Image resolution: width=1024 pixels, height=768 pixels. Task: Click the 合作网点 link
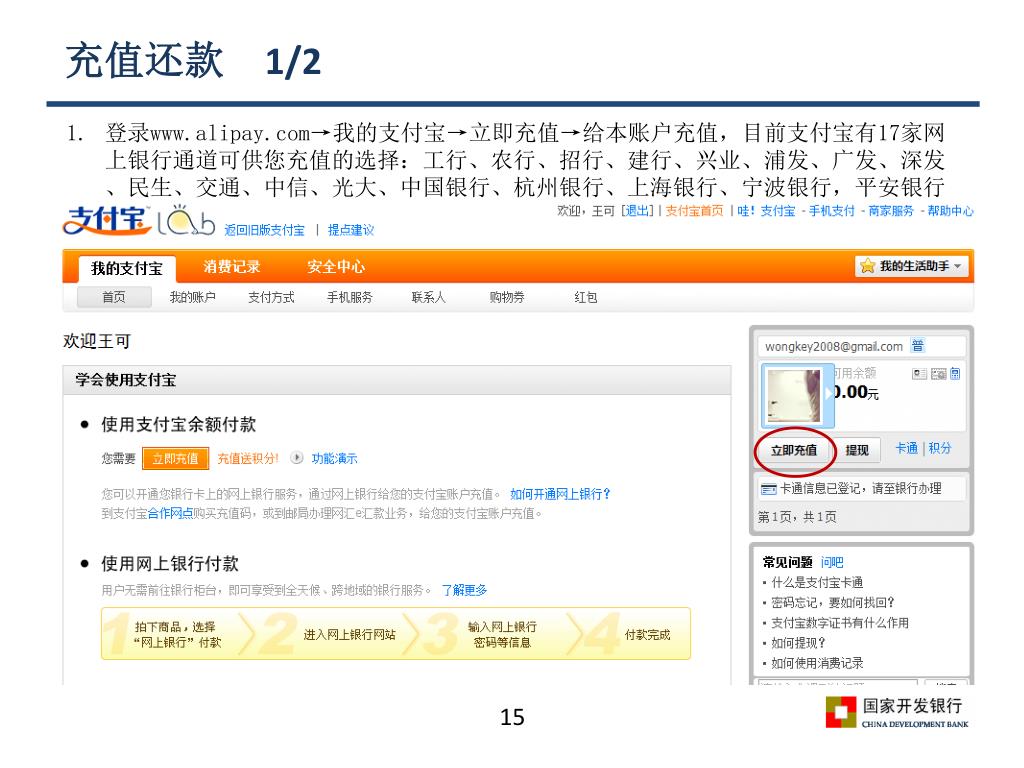click(x=170, y=513)
